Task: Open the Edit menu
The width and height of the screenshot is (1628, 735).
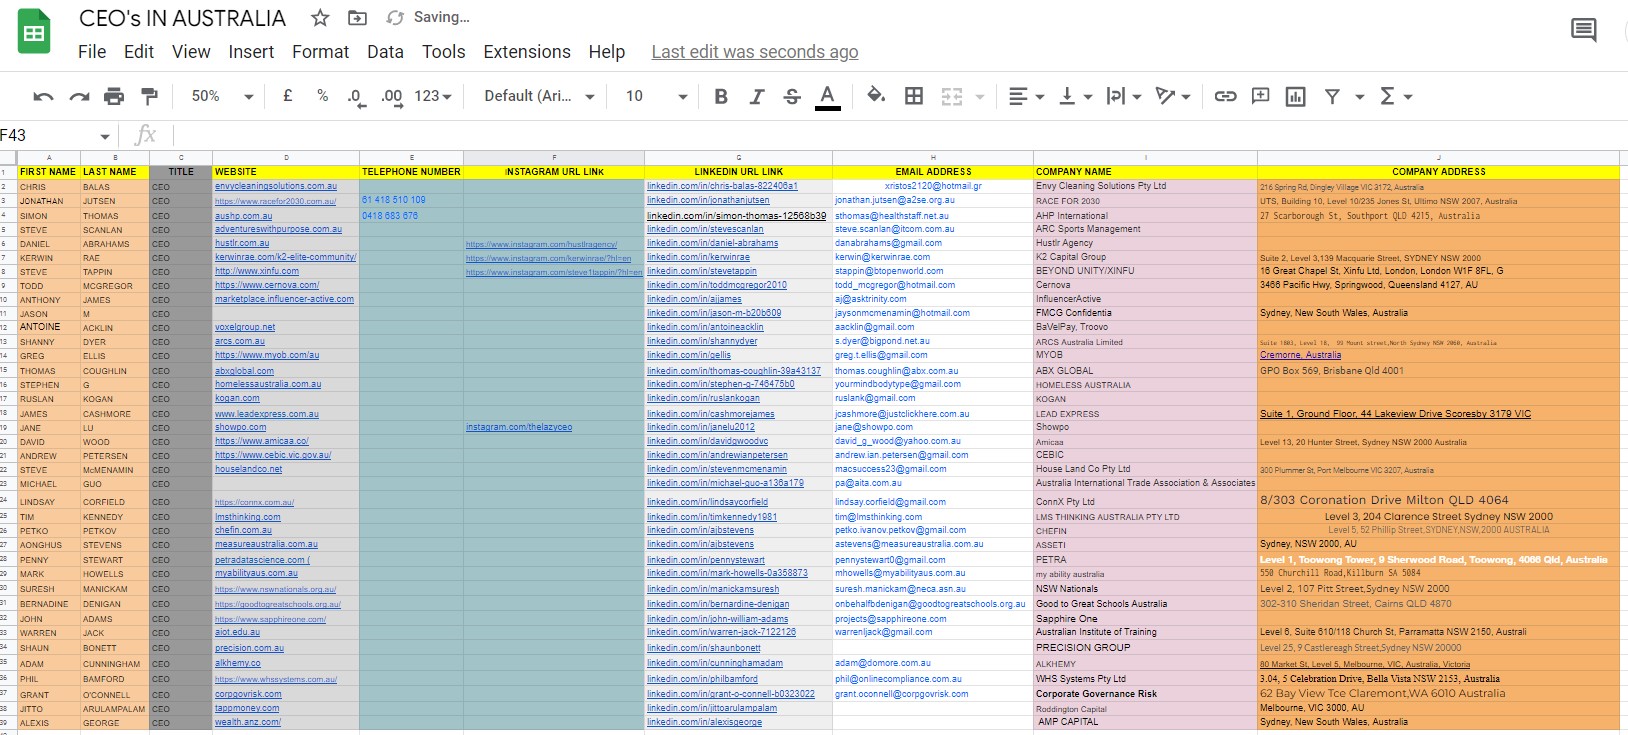Action: (x=139, y=52)
